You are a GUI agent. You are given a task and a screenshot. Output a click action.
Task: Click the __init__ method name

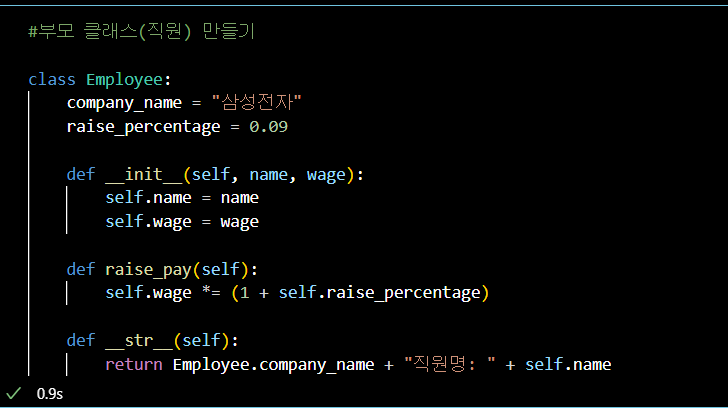pos(144,175)
